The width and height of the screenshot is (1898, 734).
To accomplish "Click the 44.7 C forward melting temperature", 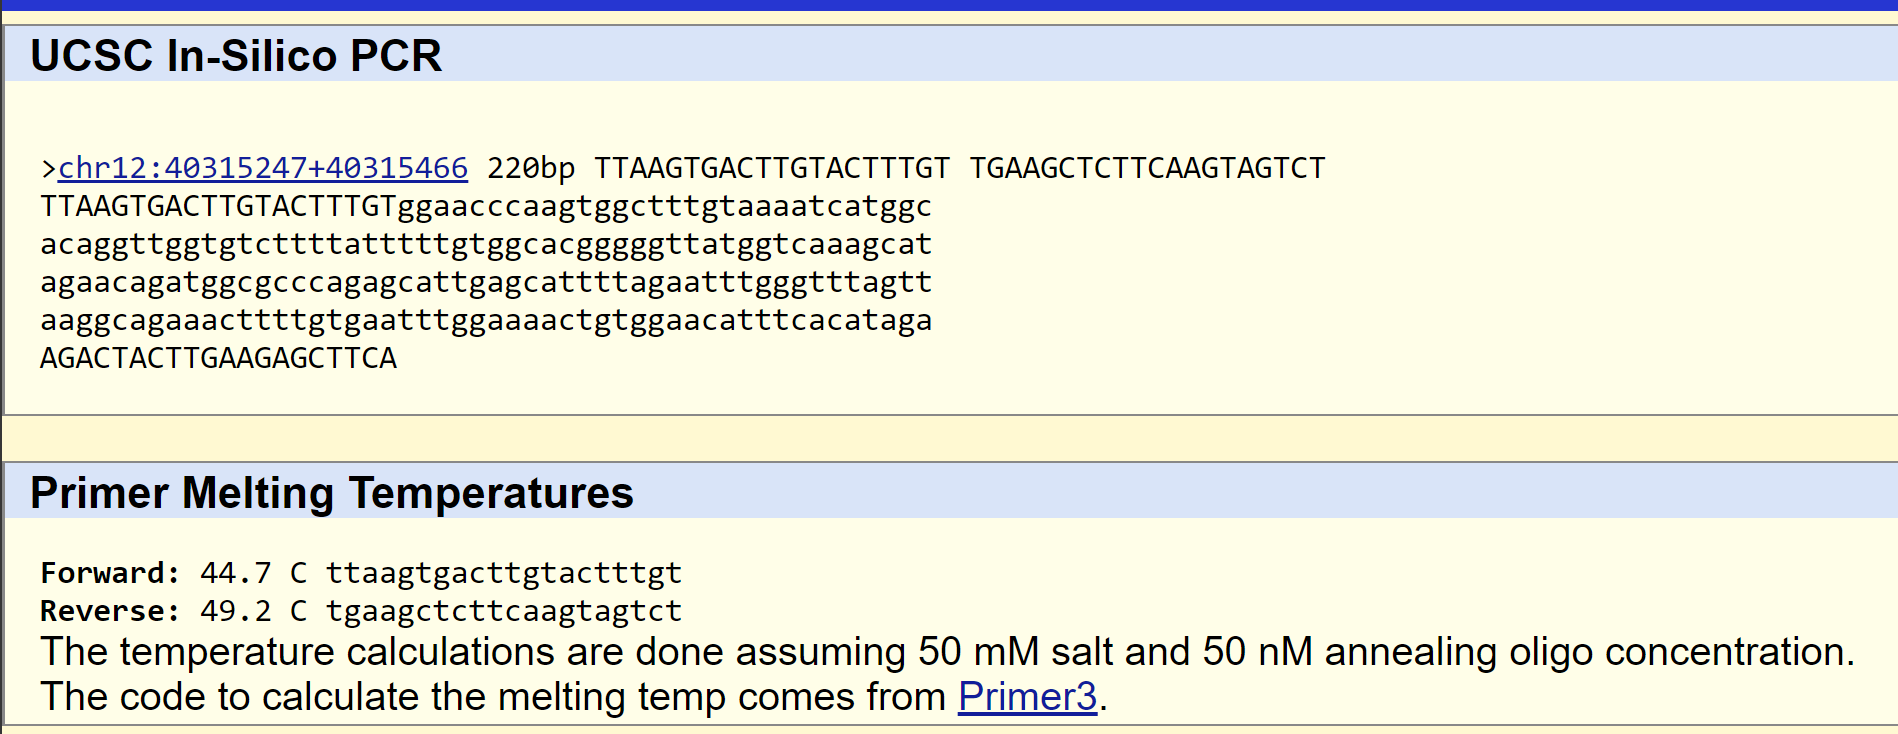I will click(253, 573).
